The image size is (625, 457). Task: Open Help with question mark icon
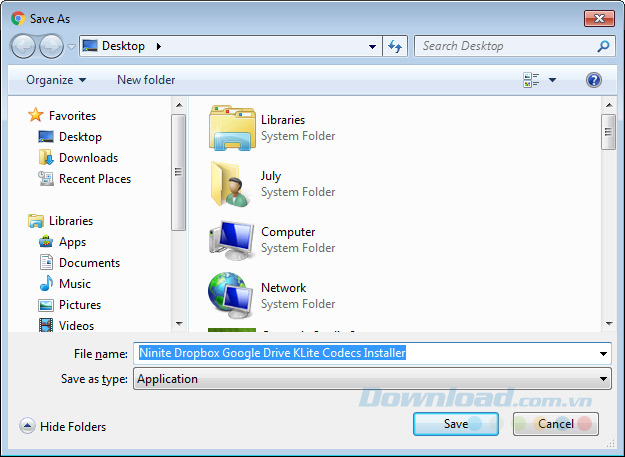point(594,80)
